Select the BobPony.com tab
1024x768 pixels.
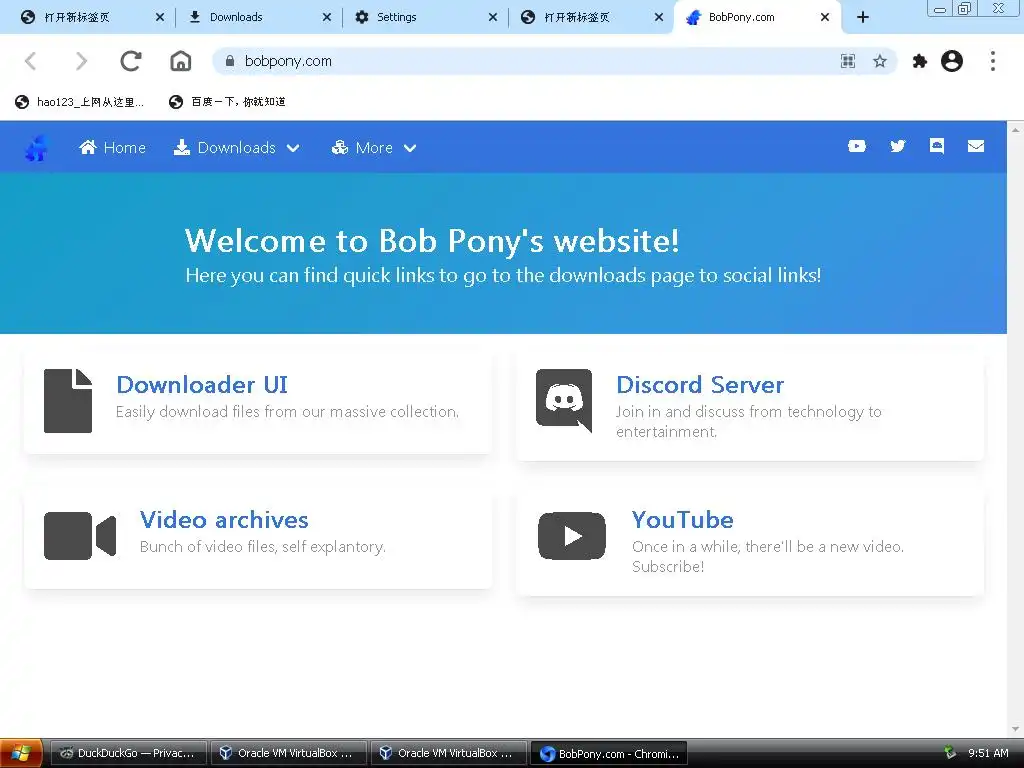tap(758, 18)
